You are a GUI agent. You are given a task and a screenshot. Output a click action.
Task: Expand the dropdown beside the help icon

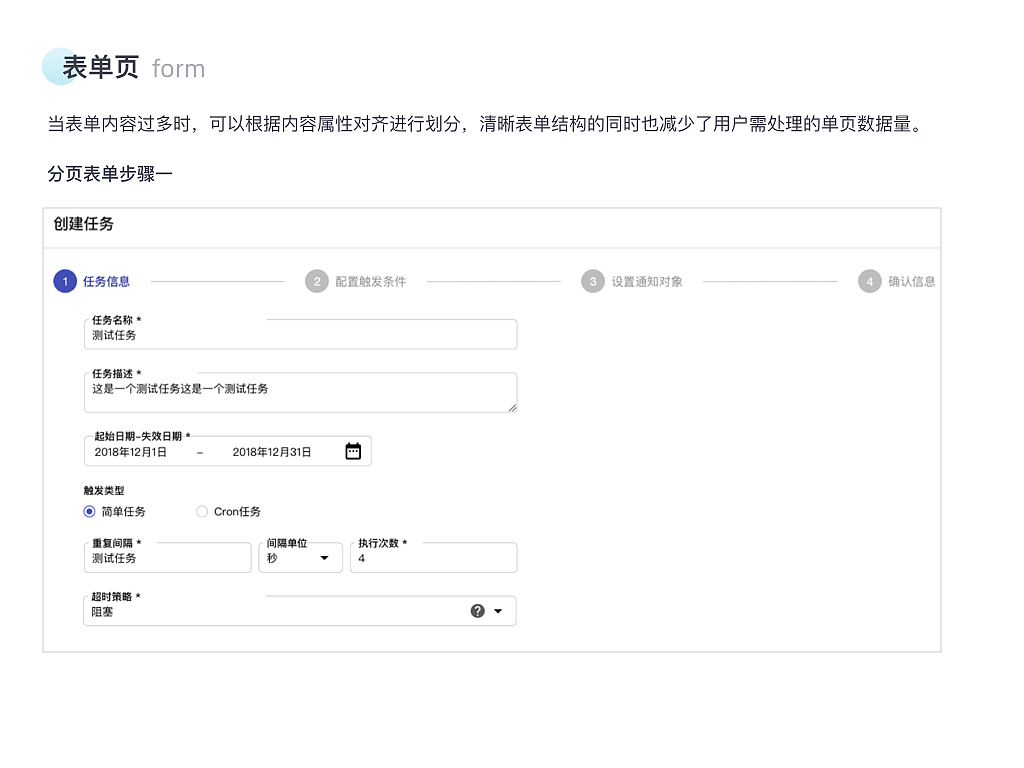tap(497, 610)
